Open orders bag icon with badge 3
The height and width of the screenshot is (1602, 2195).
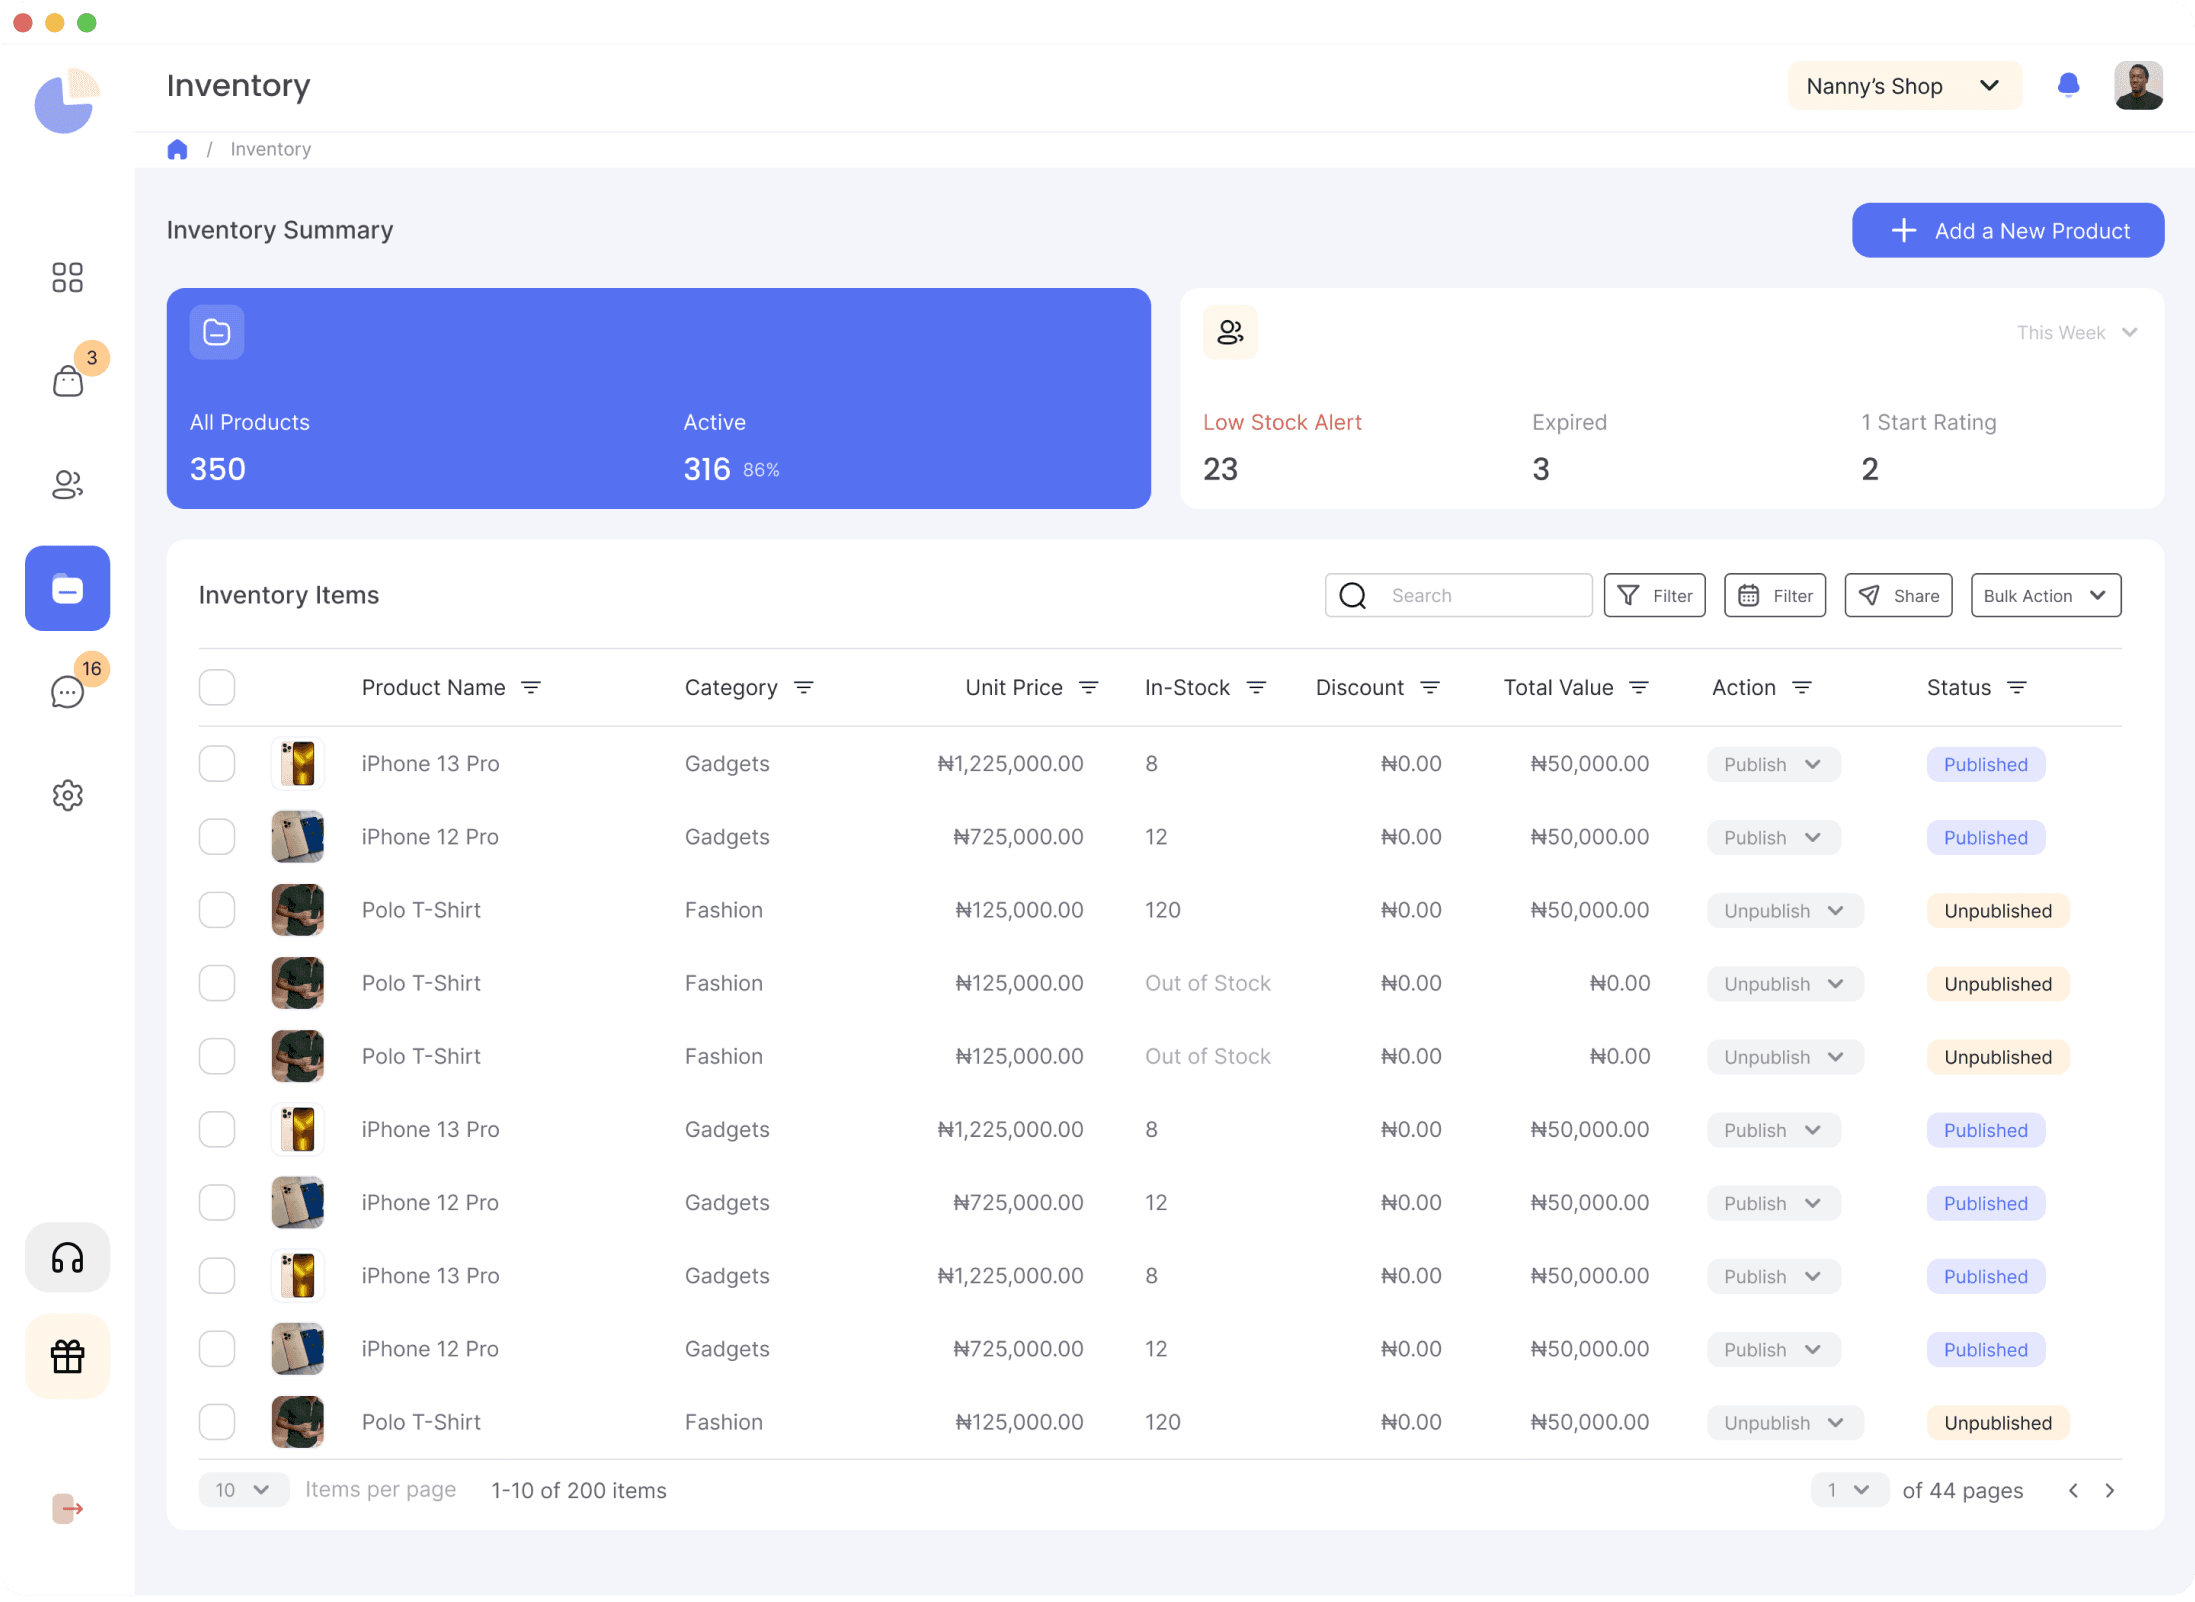click(x=67, y=381)
